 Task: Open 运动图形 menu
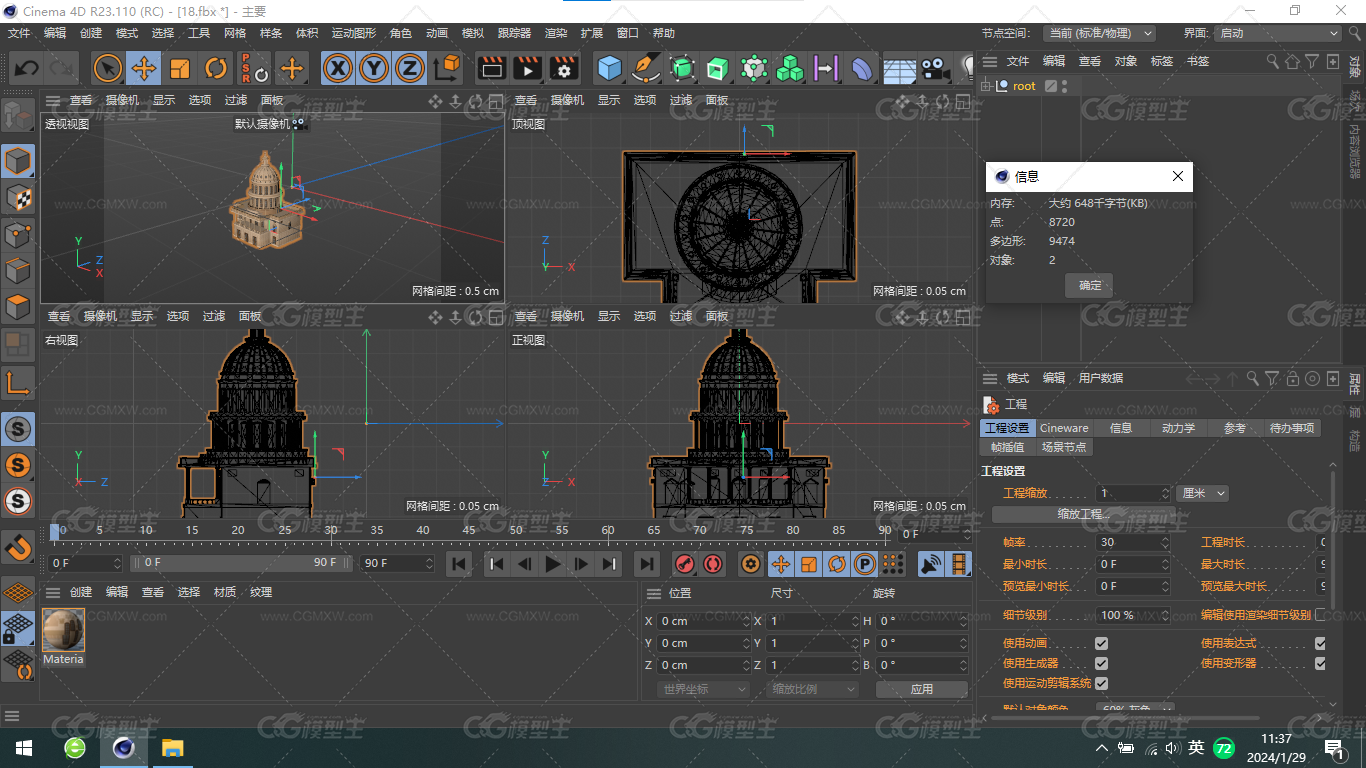pos(354,33)
